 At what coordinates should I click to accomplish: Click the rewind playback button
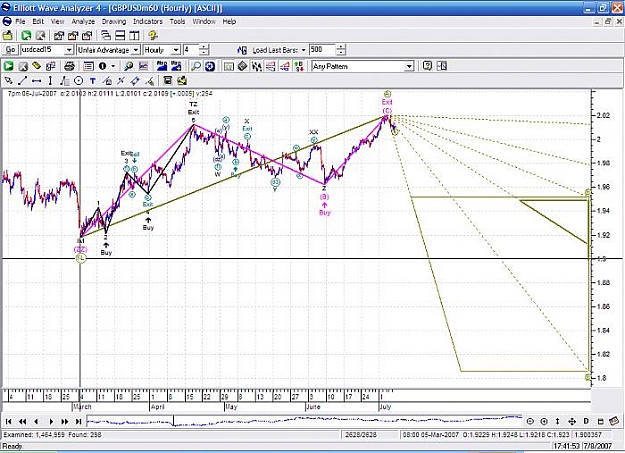pos(23,421)
